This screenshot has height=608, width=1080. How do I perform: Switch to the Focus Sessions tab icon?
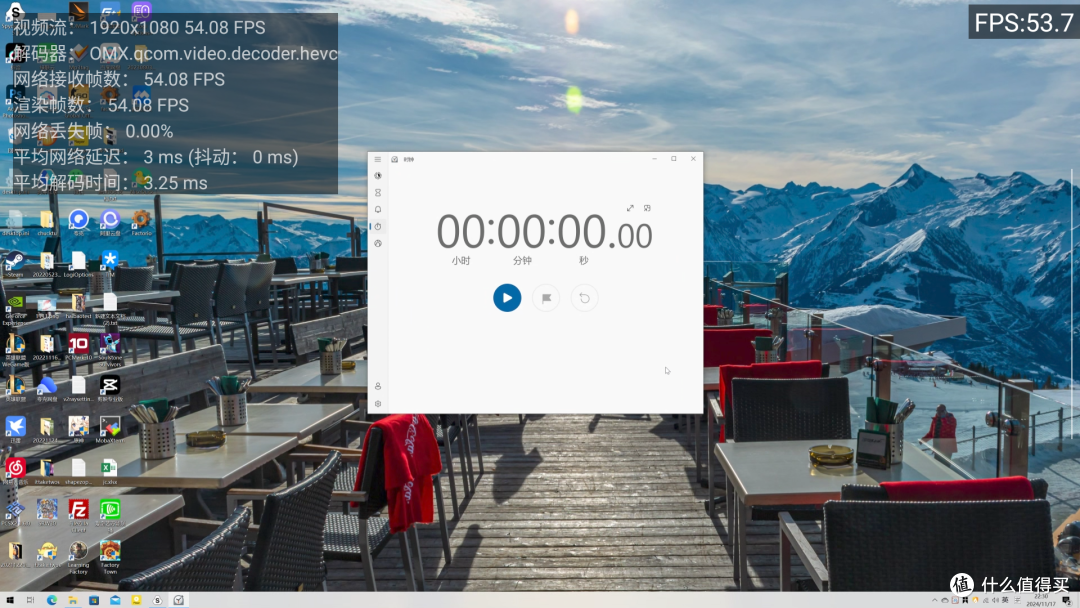(377, 176)
